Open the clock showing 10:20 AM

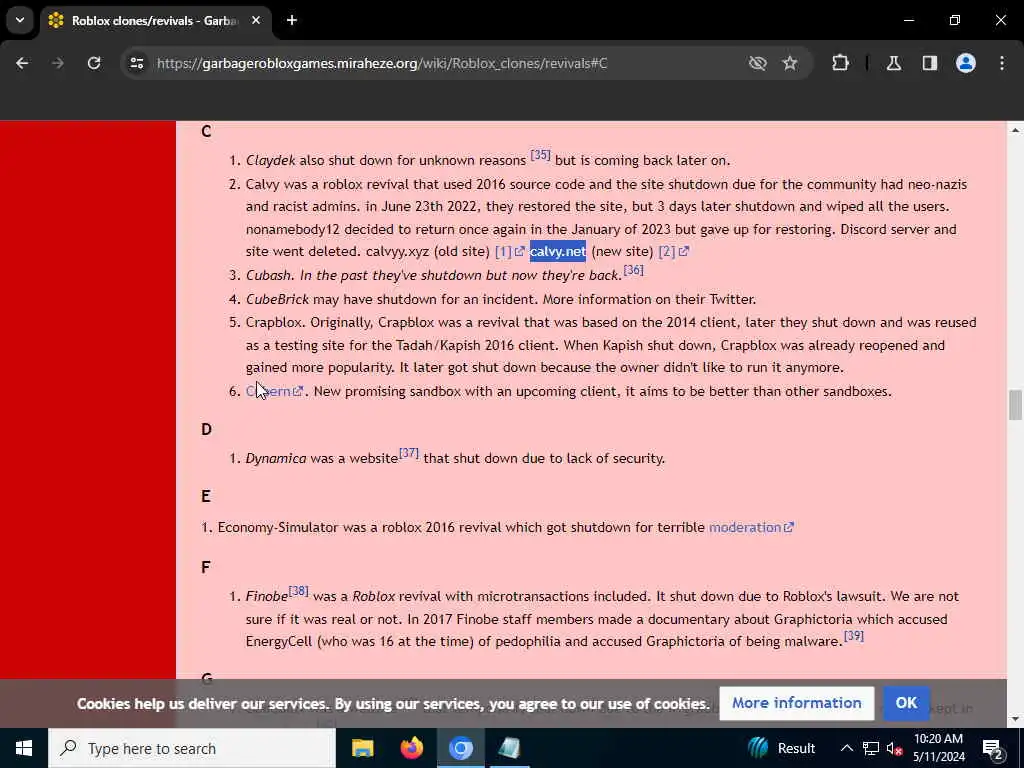click(x=938, y=748)
